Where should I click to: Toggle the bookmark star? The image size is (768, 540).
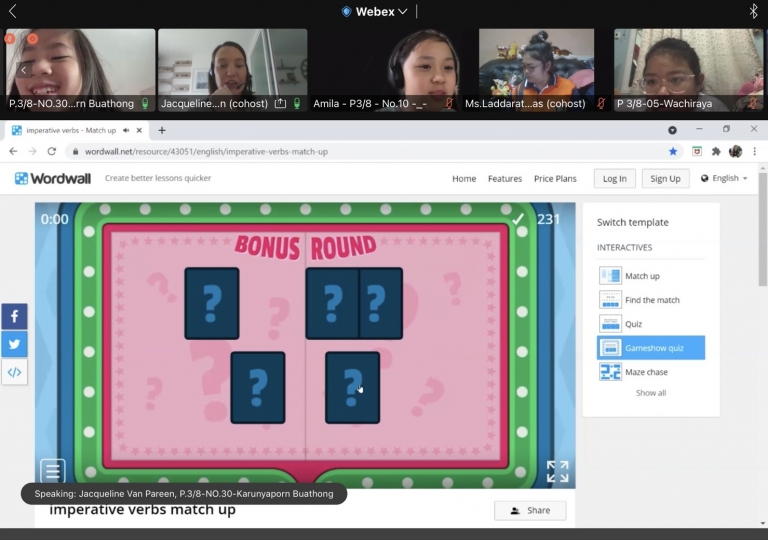pos(673,151)
